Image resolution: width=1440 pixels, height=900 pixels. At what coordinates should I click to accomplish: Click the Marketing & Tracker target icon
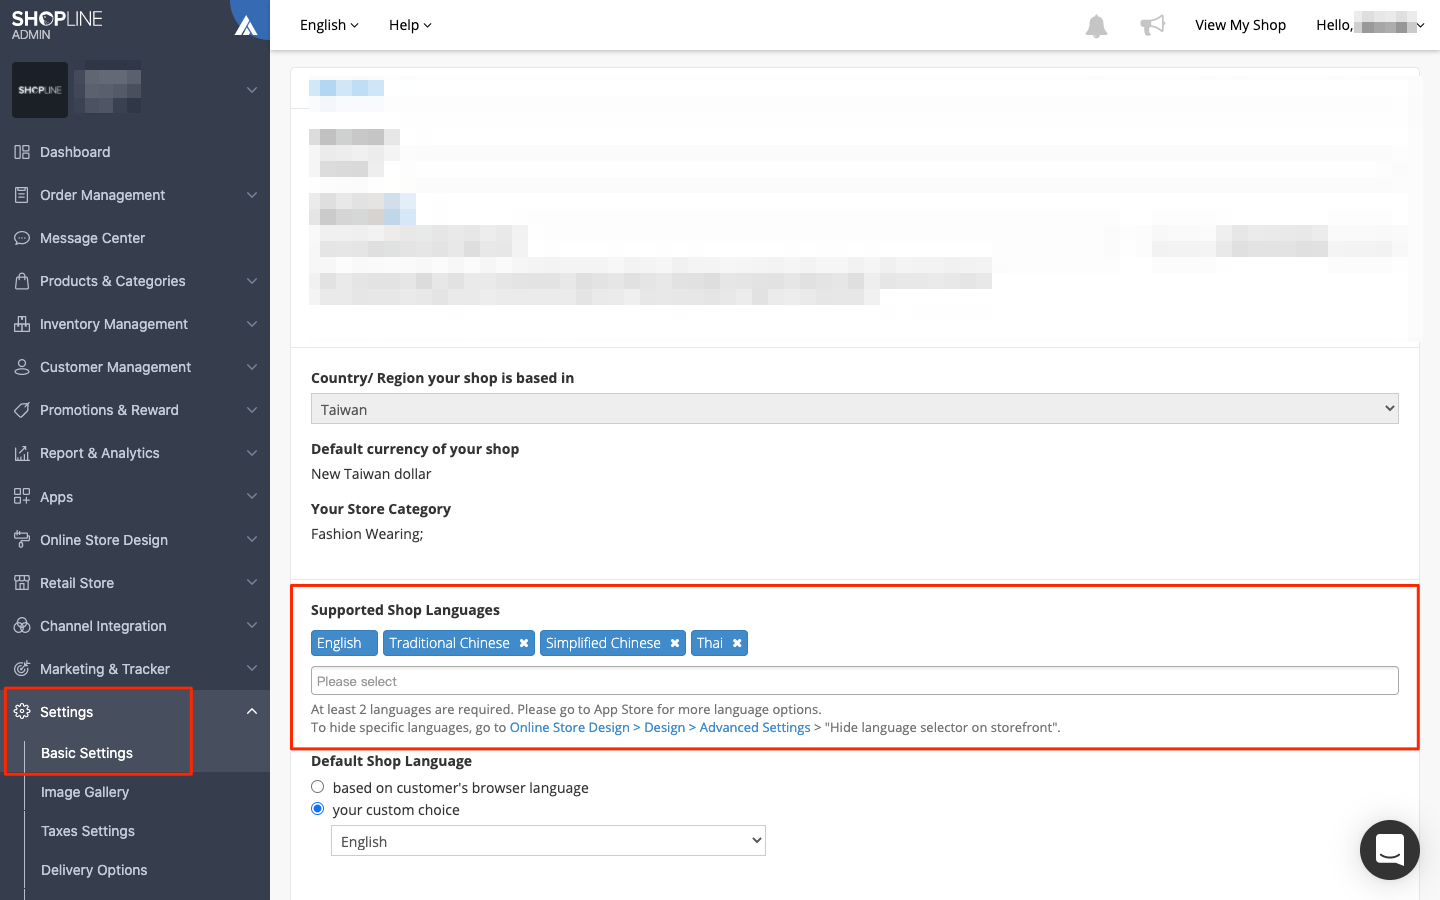coord(22,668)
